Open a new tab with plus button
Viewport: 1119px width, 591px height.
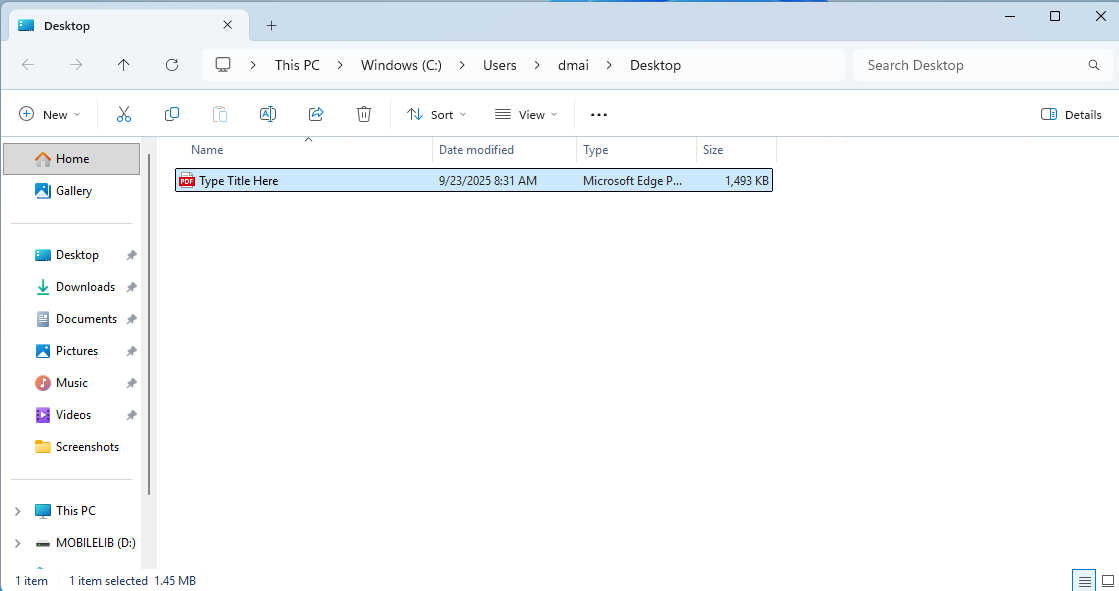(271, 25)
